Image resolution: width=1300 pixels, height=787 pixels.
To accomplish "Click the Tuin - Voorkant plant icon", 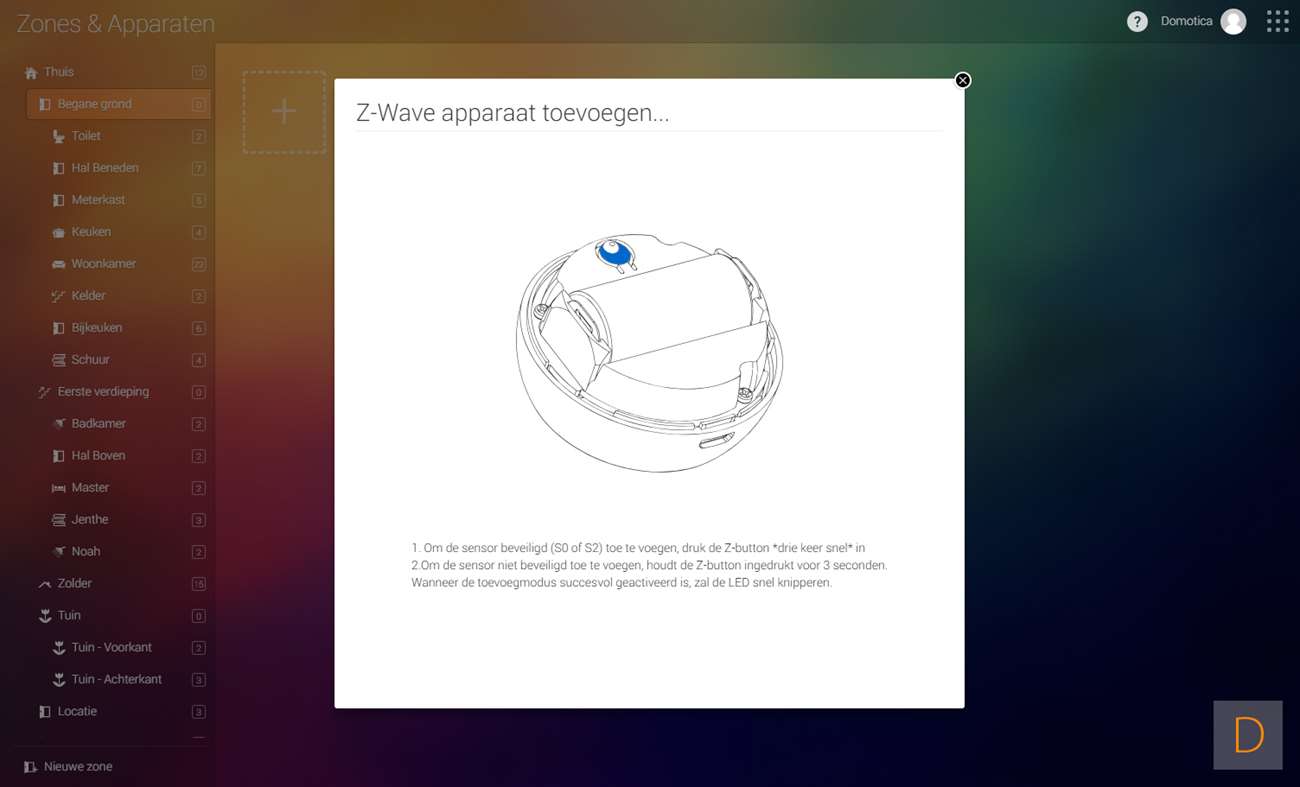I will click(x=58, y=648).
